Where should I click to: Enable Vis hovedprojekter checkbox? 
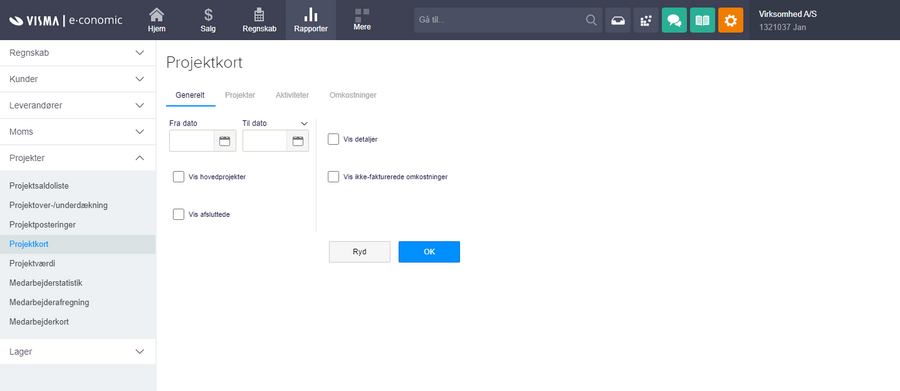point(179,177)
